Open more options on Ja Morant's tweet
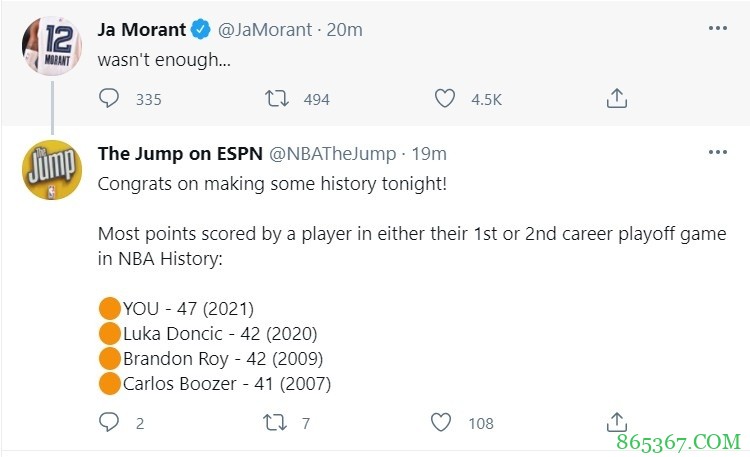The image size is (750, 457). point(718,29)
